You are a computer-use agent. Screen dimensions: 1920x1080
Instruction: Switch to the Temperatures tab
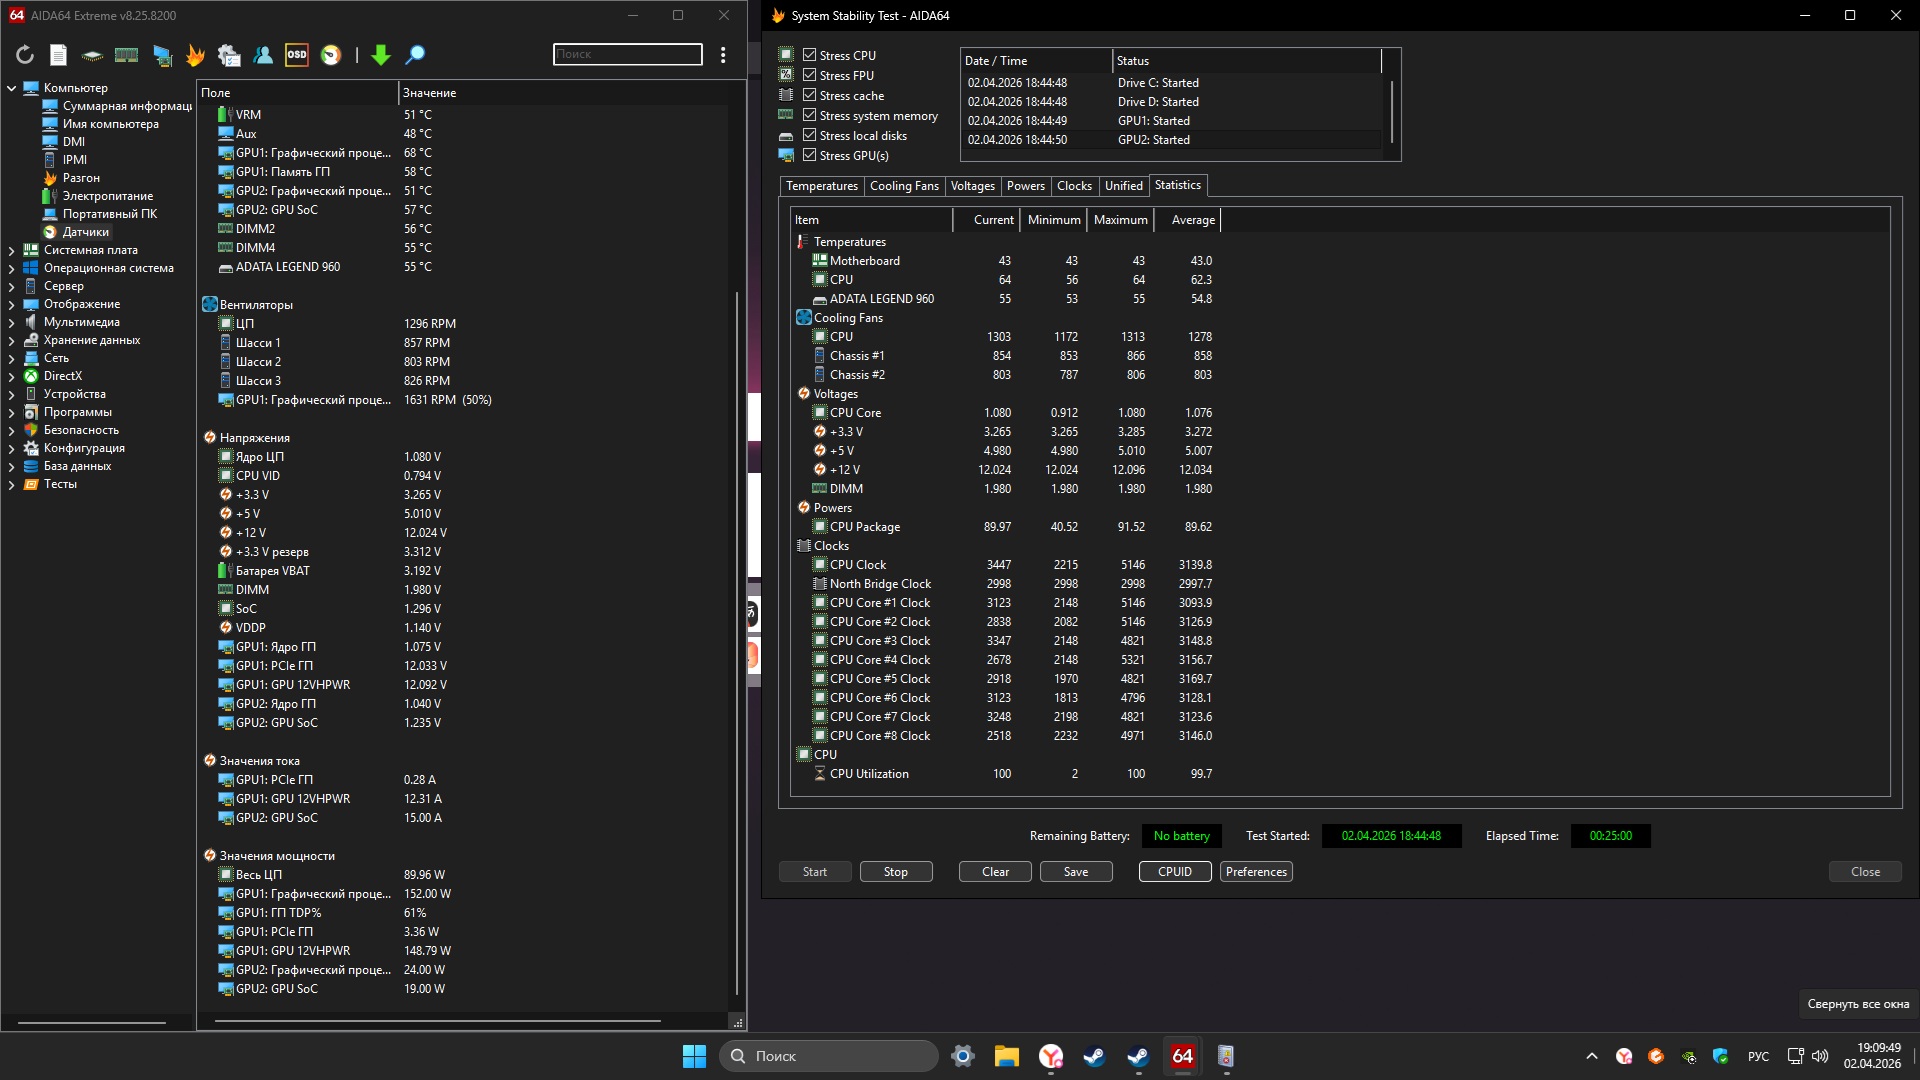[822, 186]
